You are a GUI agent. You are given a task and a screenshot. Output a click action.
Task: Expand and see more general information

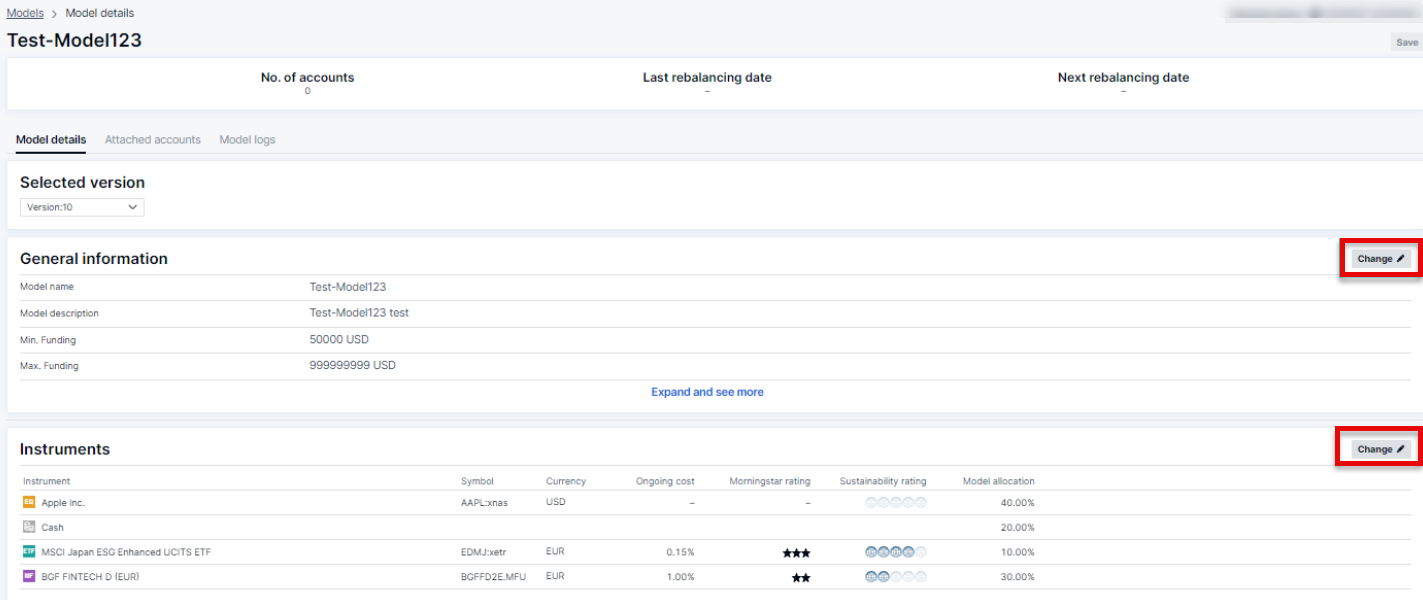(707, 392)
